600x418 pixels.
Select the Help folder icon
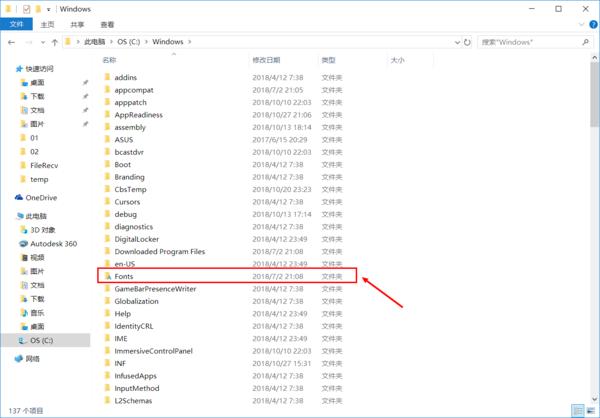pos(108,313)
